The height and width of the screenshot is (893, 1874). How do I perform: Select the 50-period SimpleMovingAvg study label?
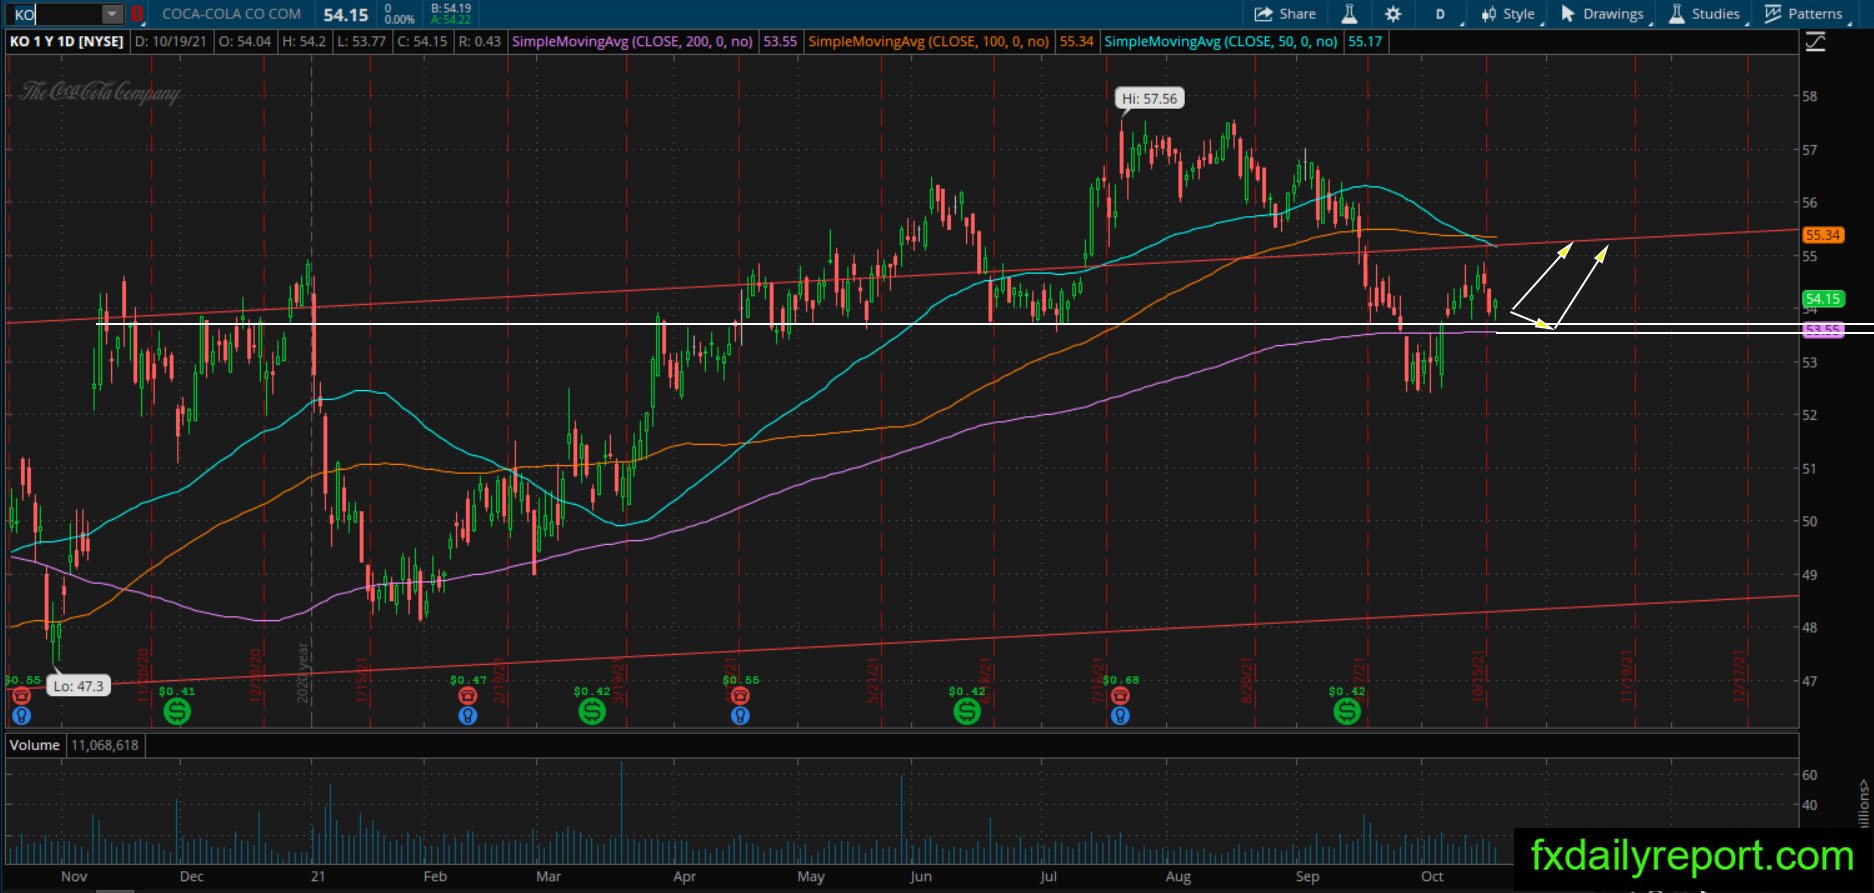point(1221,42)
